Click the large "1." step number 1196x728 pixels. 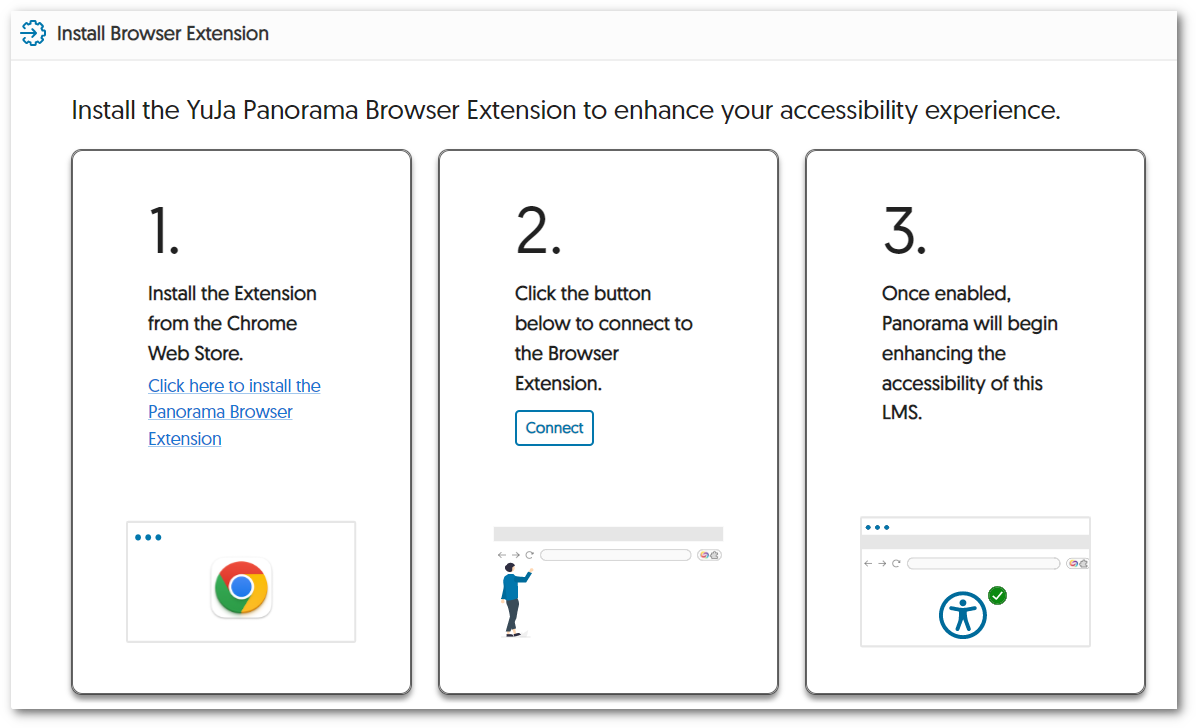(x=164, y=231)
